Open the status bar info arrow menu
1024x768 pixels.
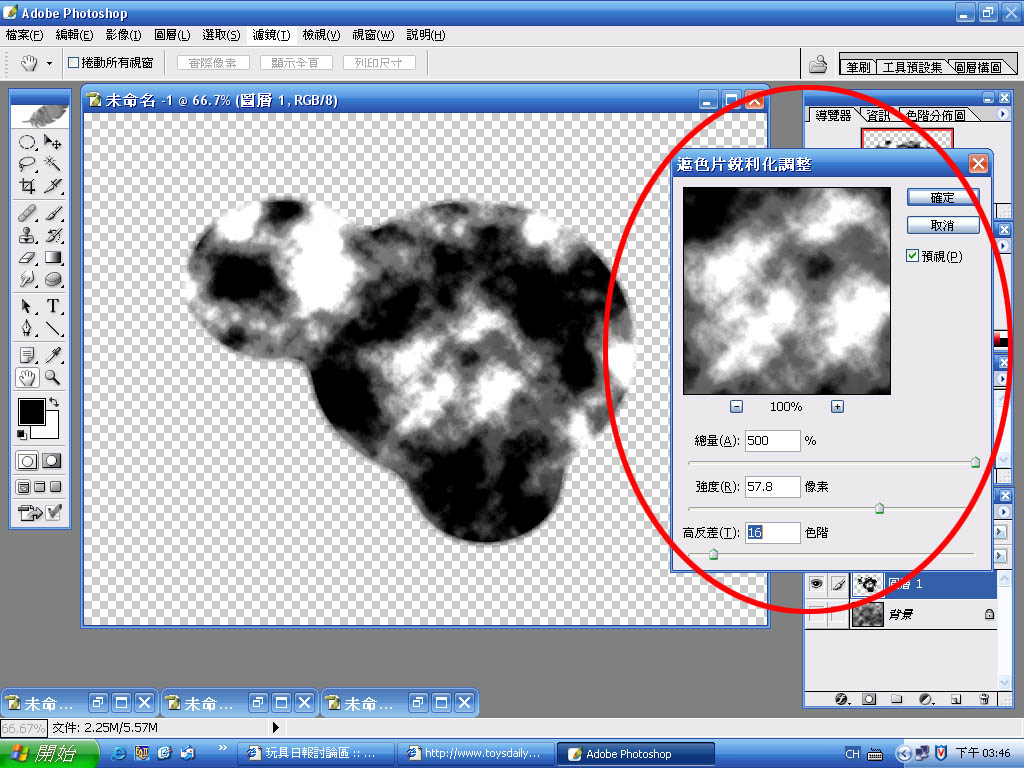click(276, 728)
